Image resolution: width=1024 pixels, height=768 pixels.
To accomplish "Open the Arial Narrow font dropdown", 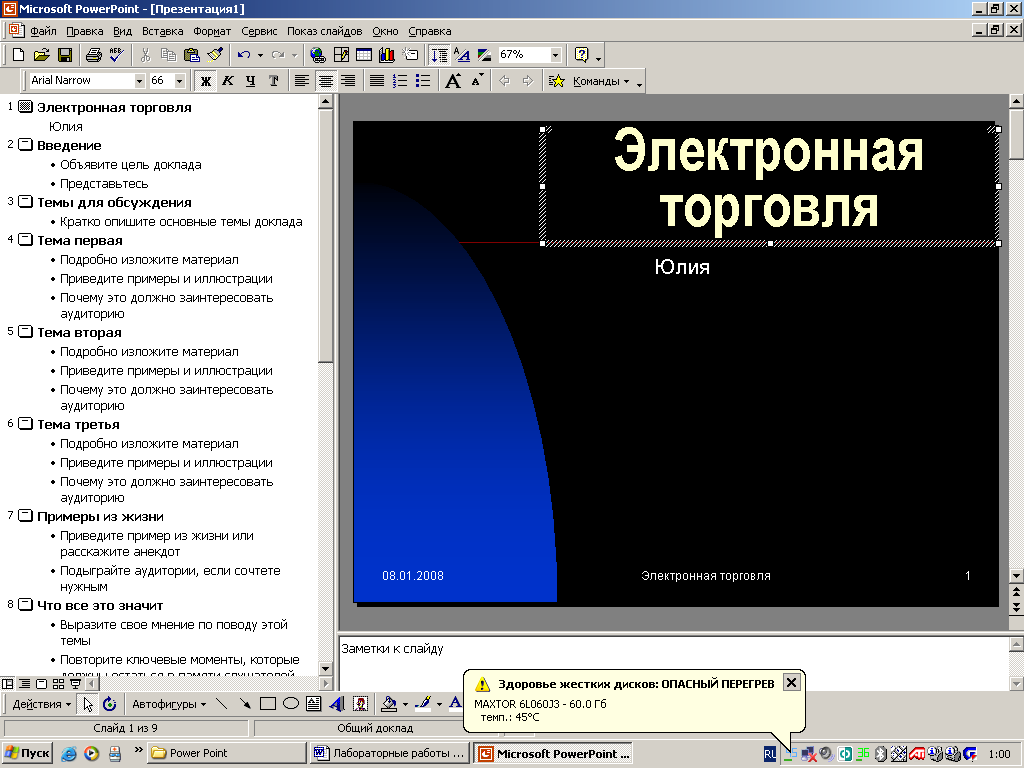I will click(139, 81).
